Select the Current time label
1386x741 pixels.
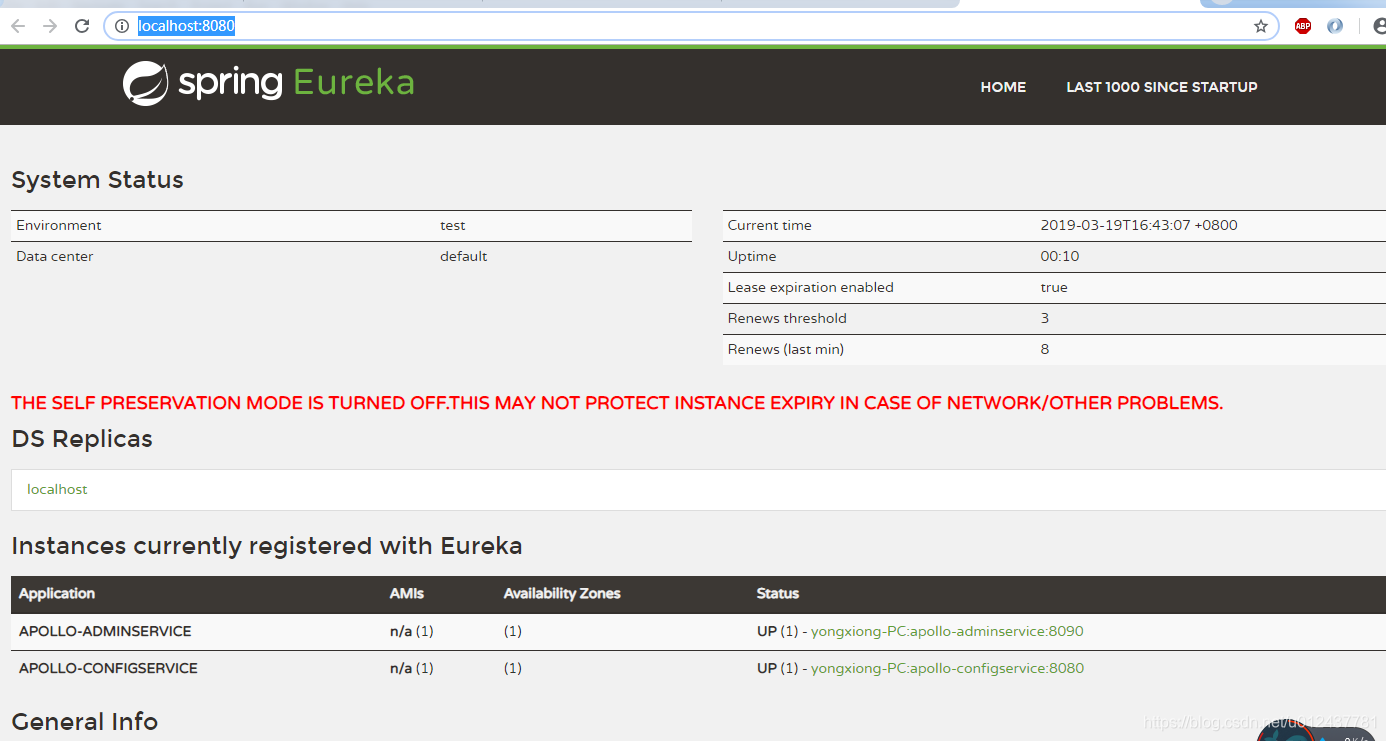pyautogui.click(x=770, y=225)
